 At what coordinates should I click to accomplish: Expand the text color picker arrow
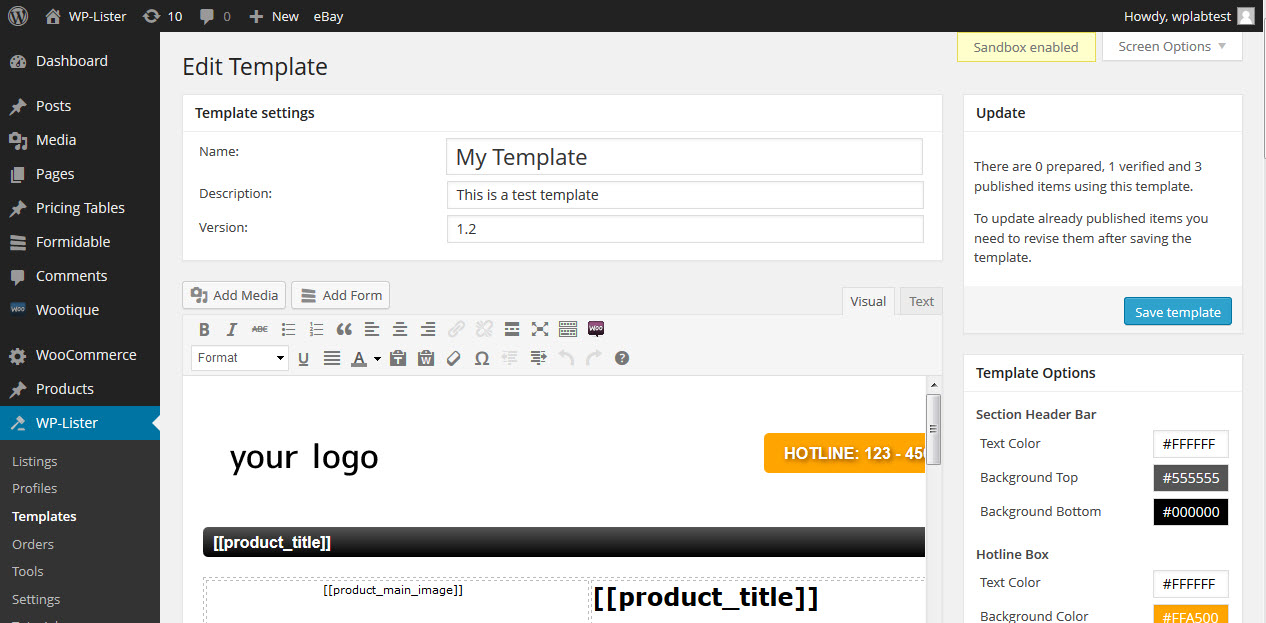coord(377,358)
